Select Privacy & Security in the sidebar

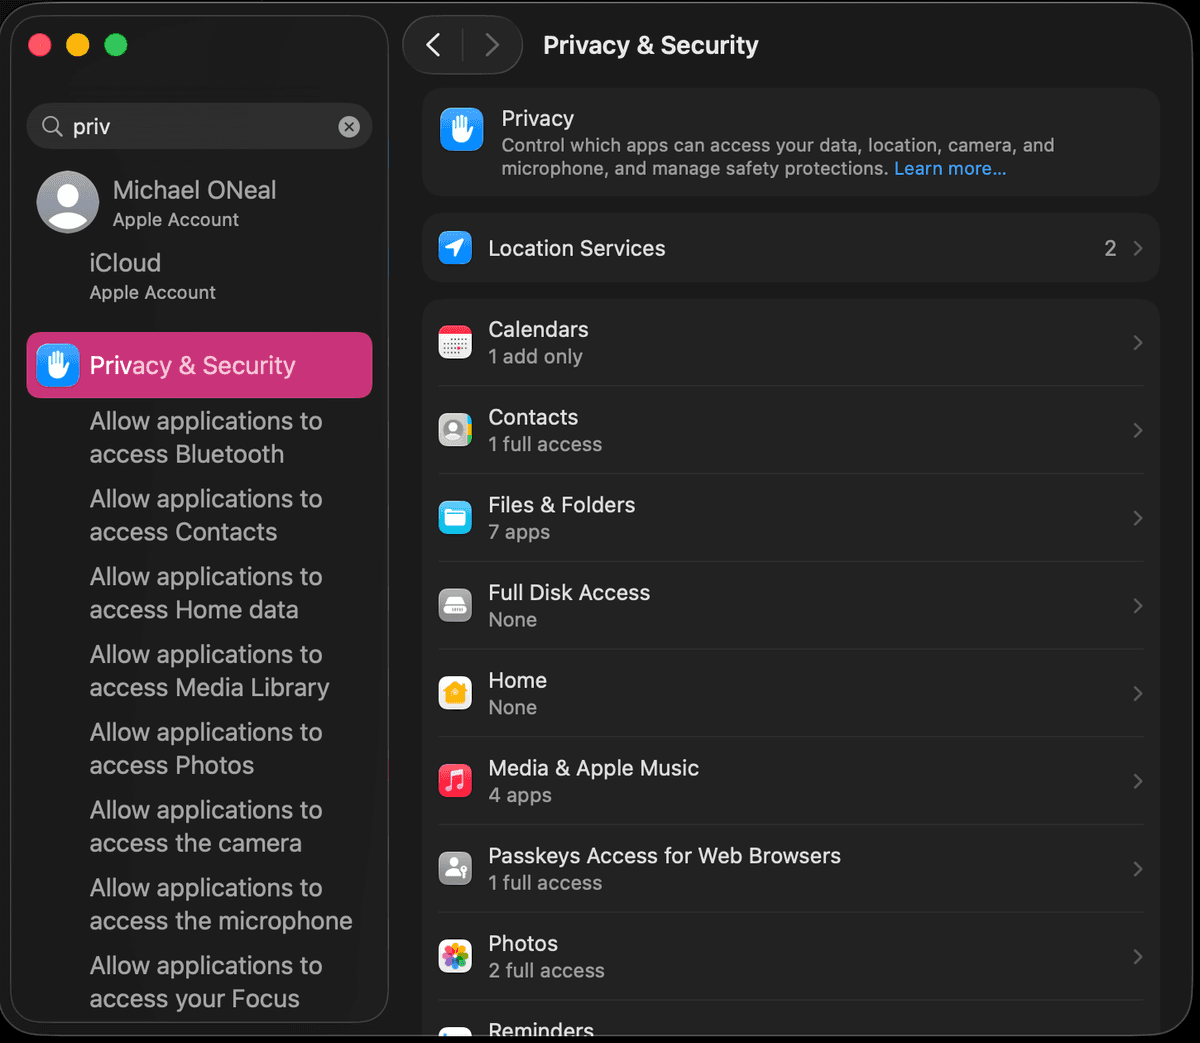(192, 365)
